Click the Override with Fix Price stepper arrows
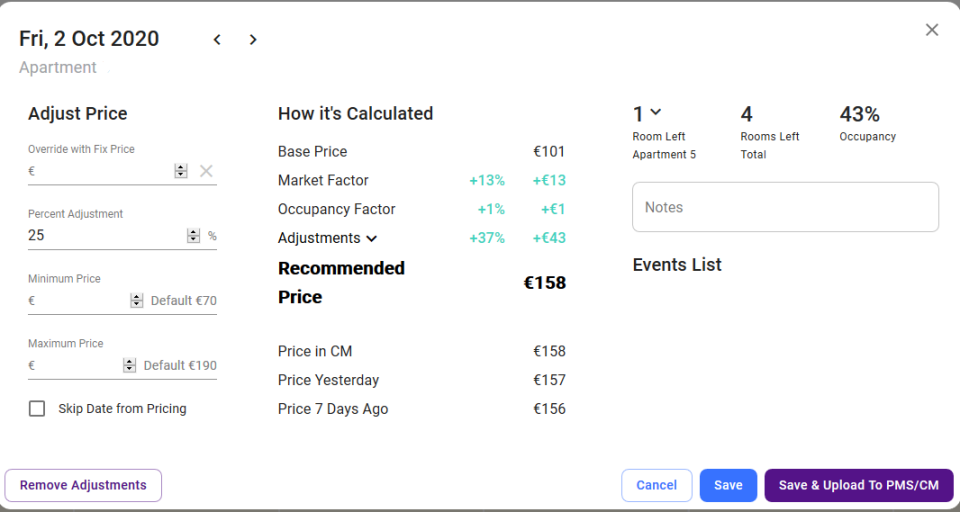Image resolution: width=960 pixels, height=512 pixels. tap(181, 171)
